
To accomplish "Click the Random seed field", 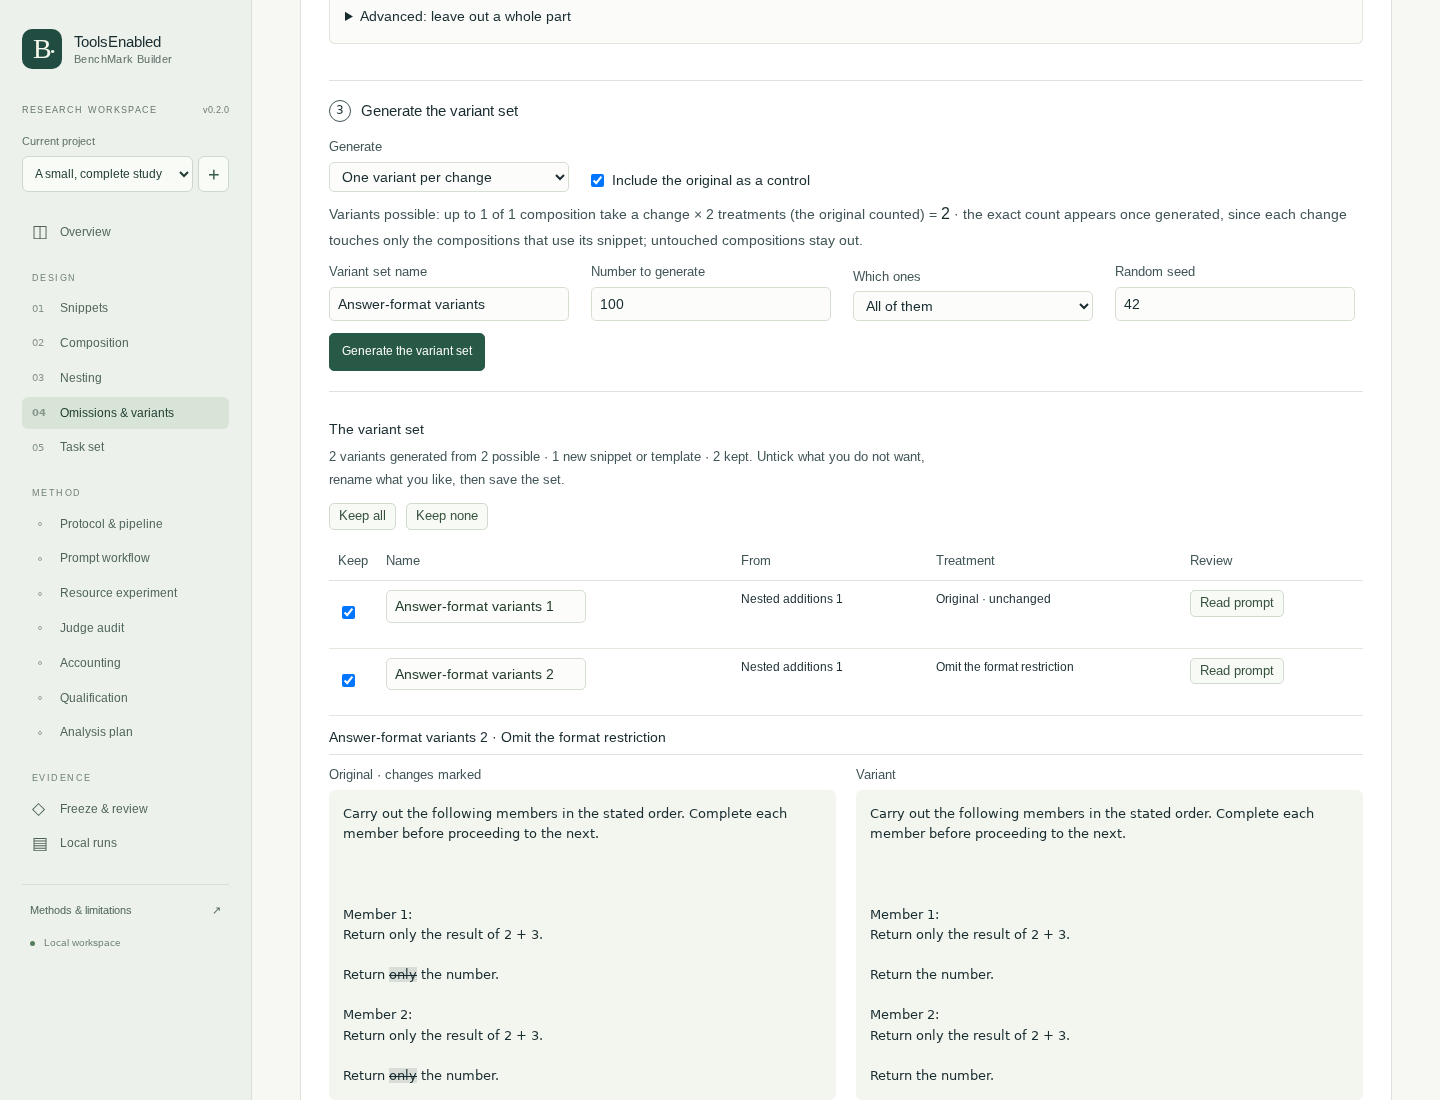I will coord(1235,304).
